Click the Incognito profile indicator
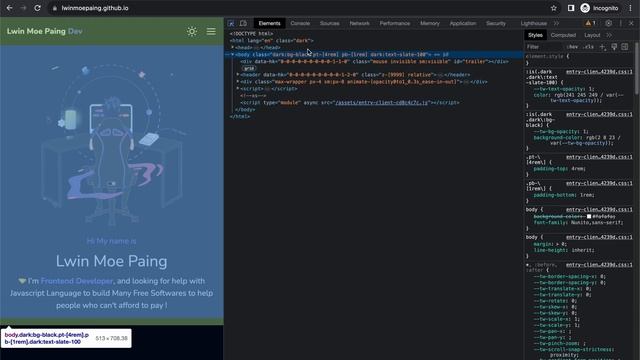Image resolution: width=640 pixels, height=360 pixels. (600, 8)
